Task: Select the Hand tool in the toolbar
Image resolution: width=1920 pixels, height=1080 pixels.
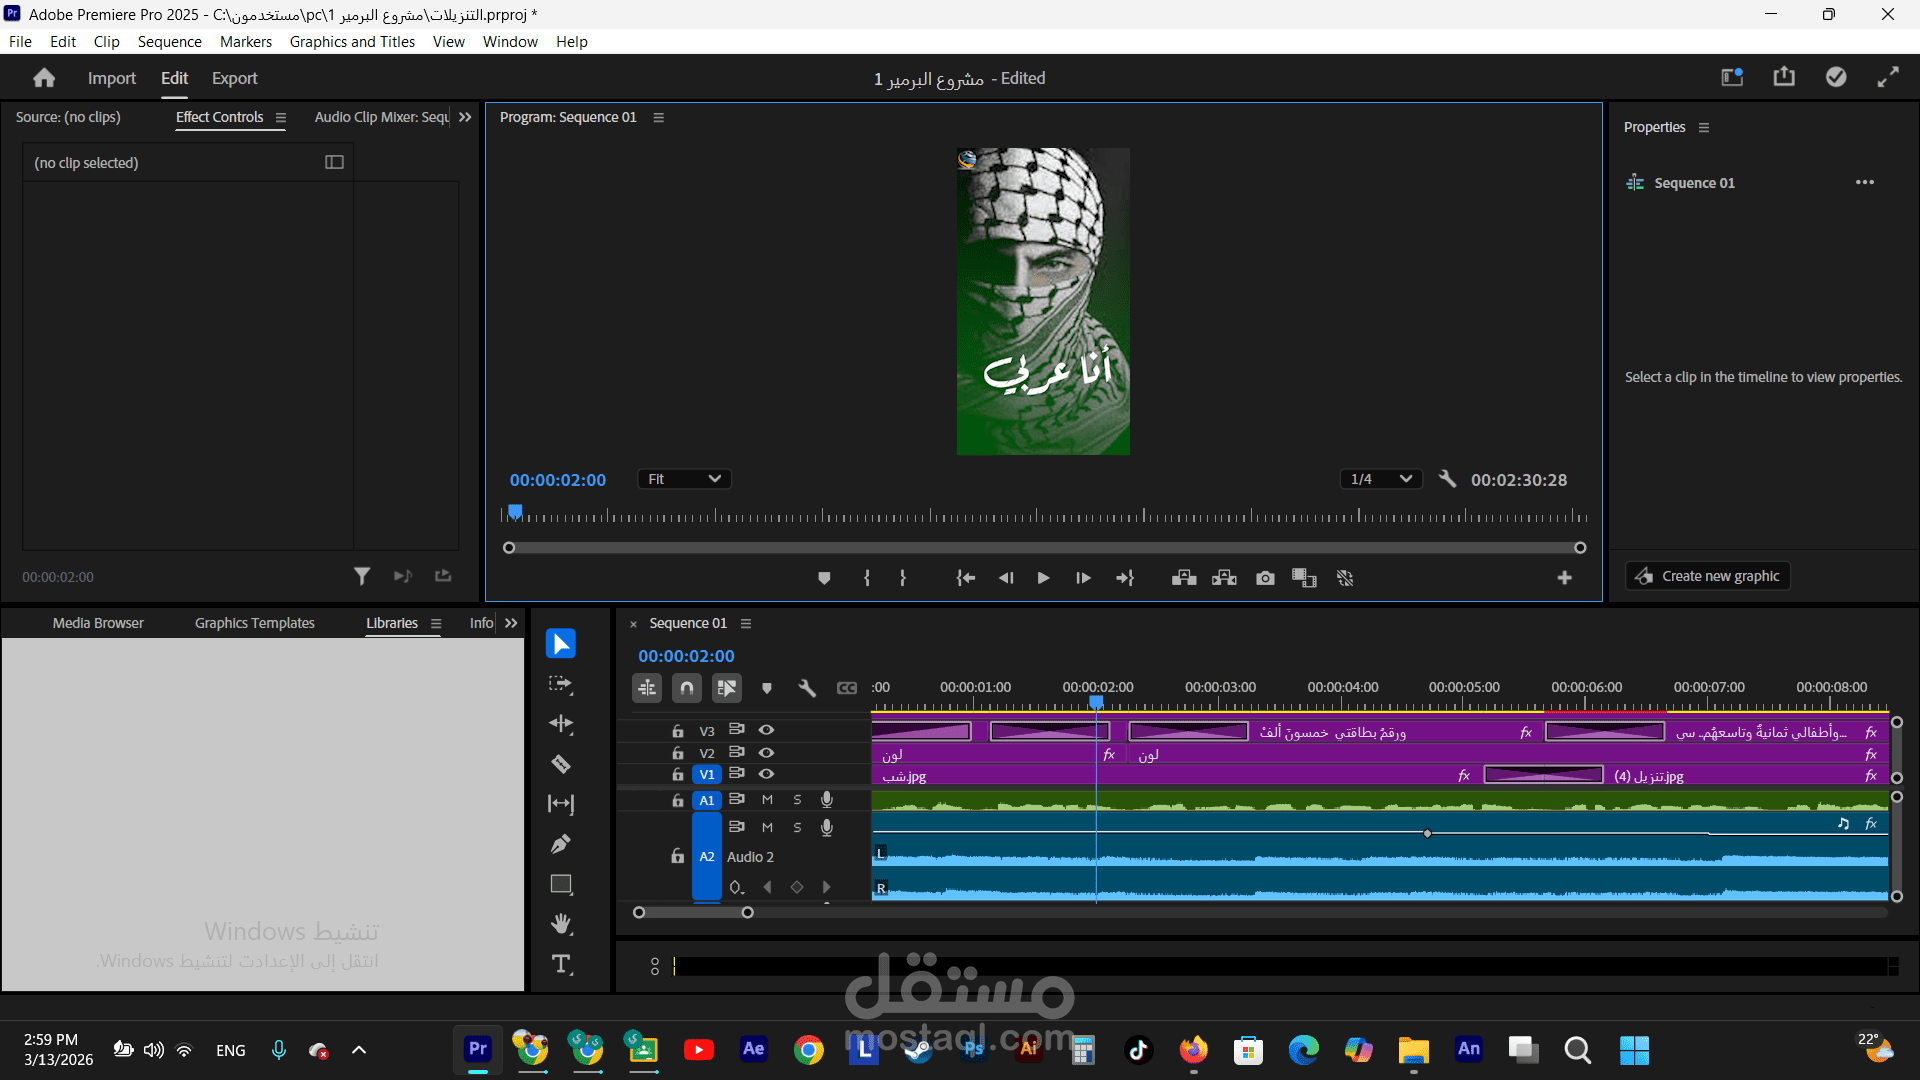Action: [x=561, y=925]
